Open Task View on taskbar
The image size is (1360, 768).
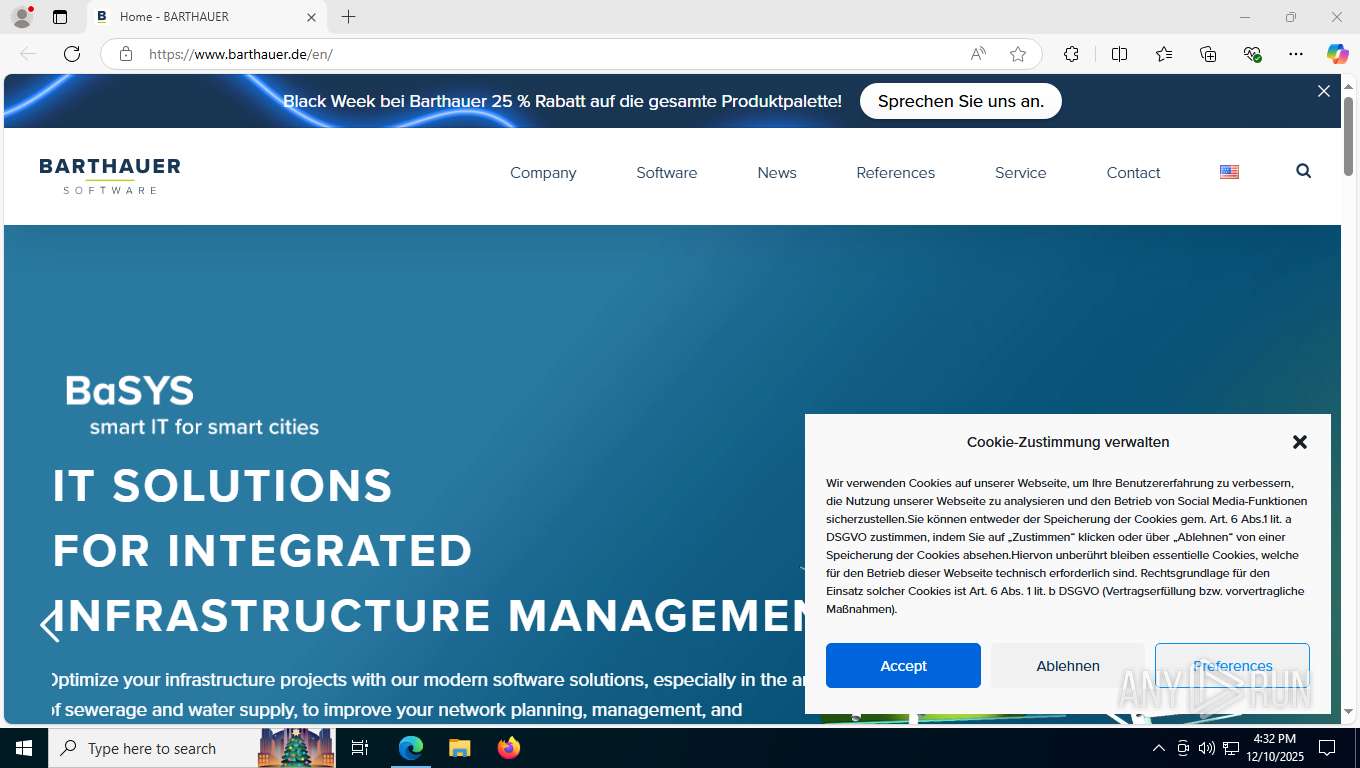360,748
